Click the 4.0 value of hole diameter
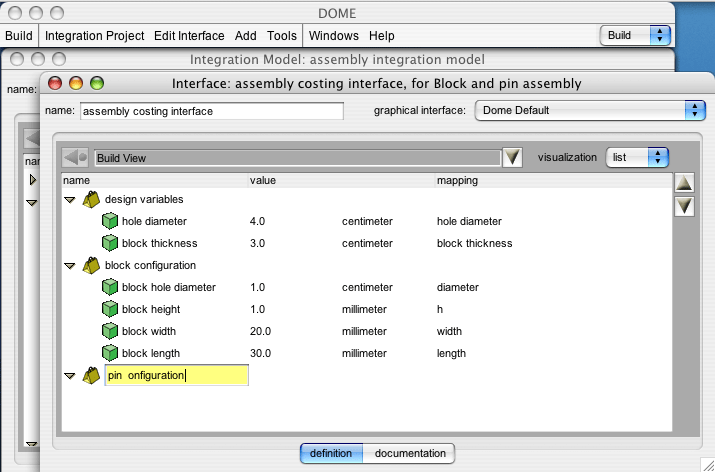The image size is (715, 472). [258, 221]
